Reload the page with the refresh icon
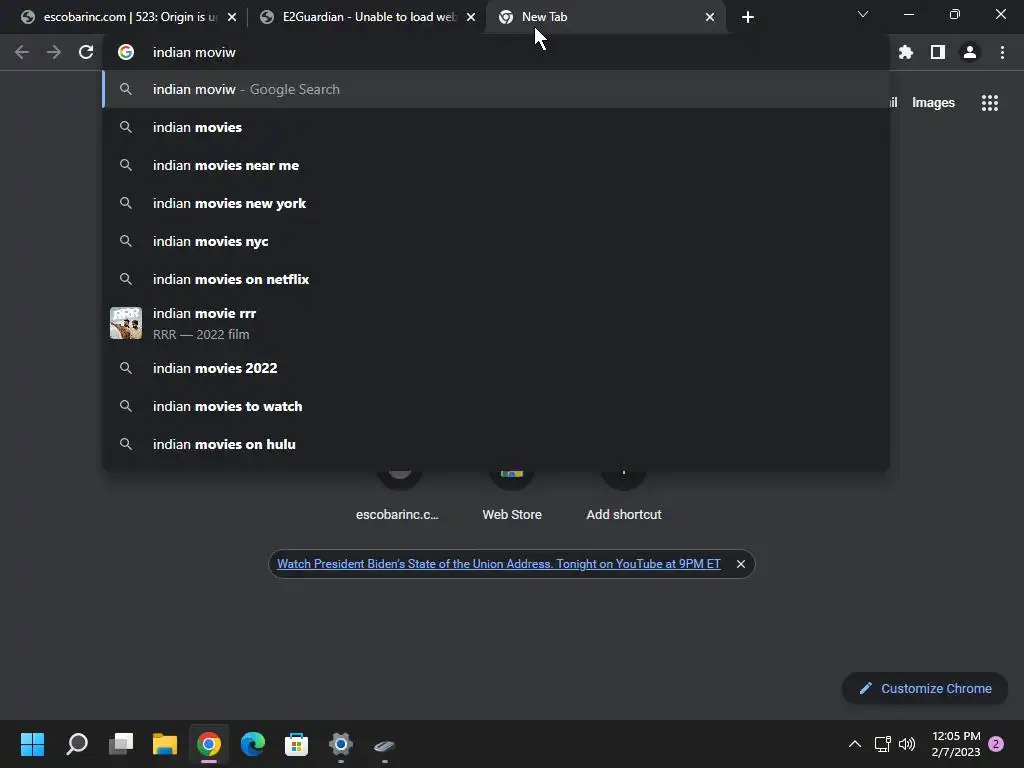Screen dimensions: 1024x768 [x=86, y=52]
